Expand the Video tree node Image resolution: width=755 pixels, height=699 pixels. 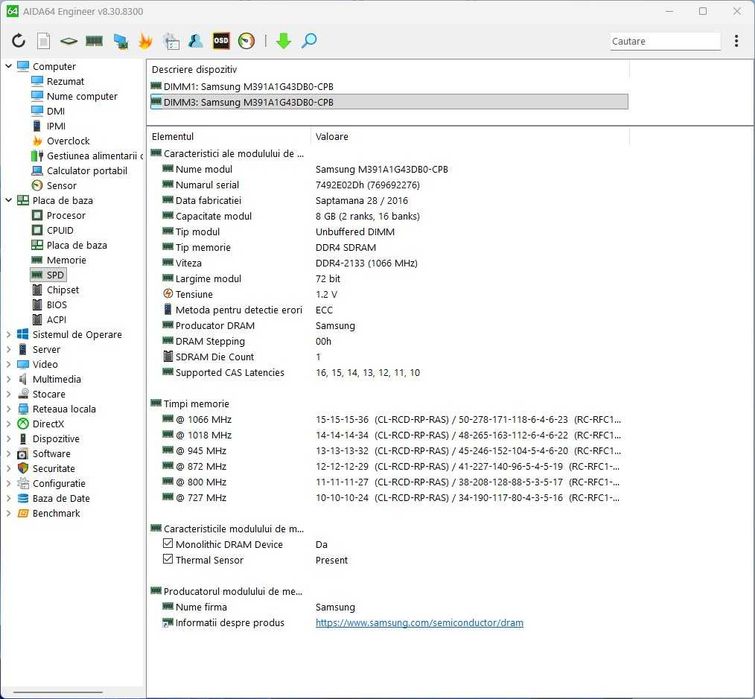click(x=8, y=364)
